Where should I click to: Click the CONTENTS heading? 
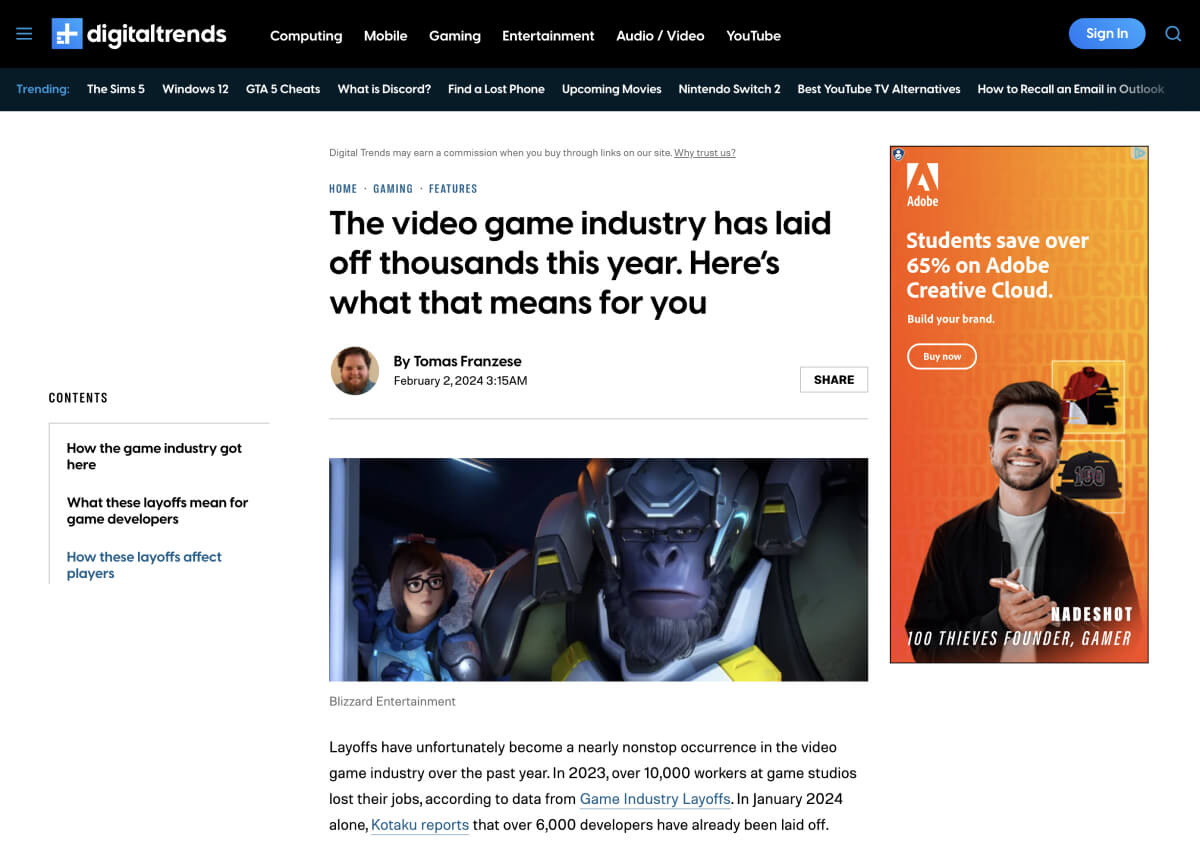(x=78, y=398)
